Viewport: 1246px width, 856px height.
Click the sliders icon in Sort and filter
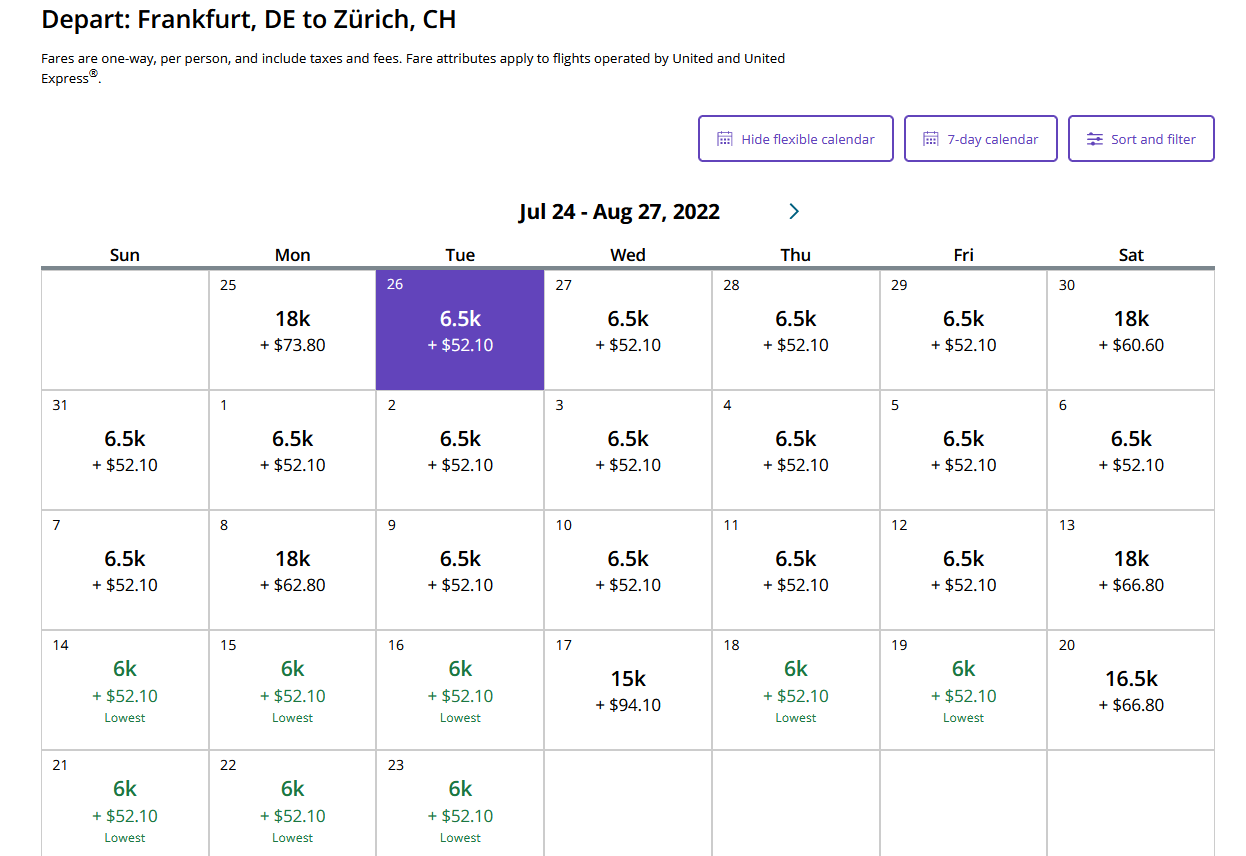coord(1095,139)
